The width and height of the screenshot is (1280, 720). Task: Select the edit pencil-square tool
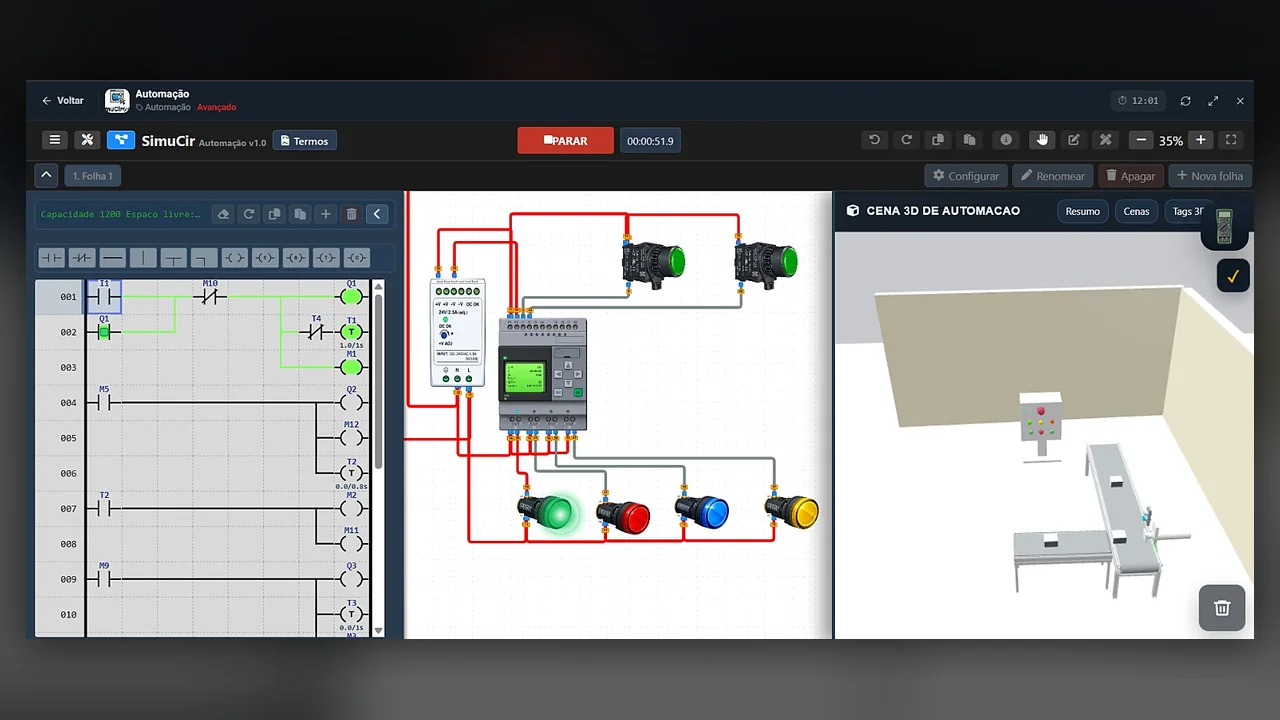click(1074, 140)
